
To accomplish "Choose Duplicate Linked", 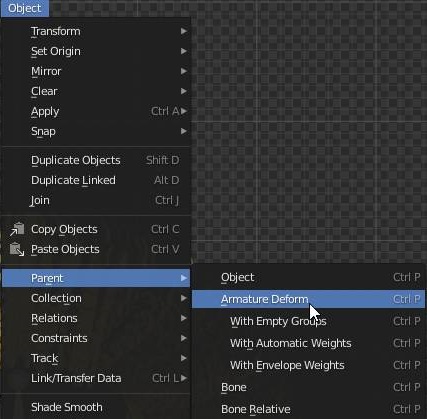I will point(96,180).
